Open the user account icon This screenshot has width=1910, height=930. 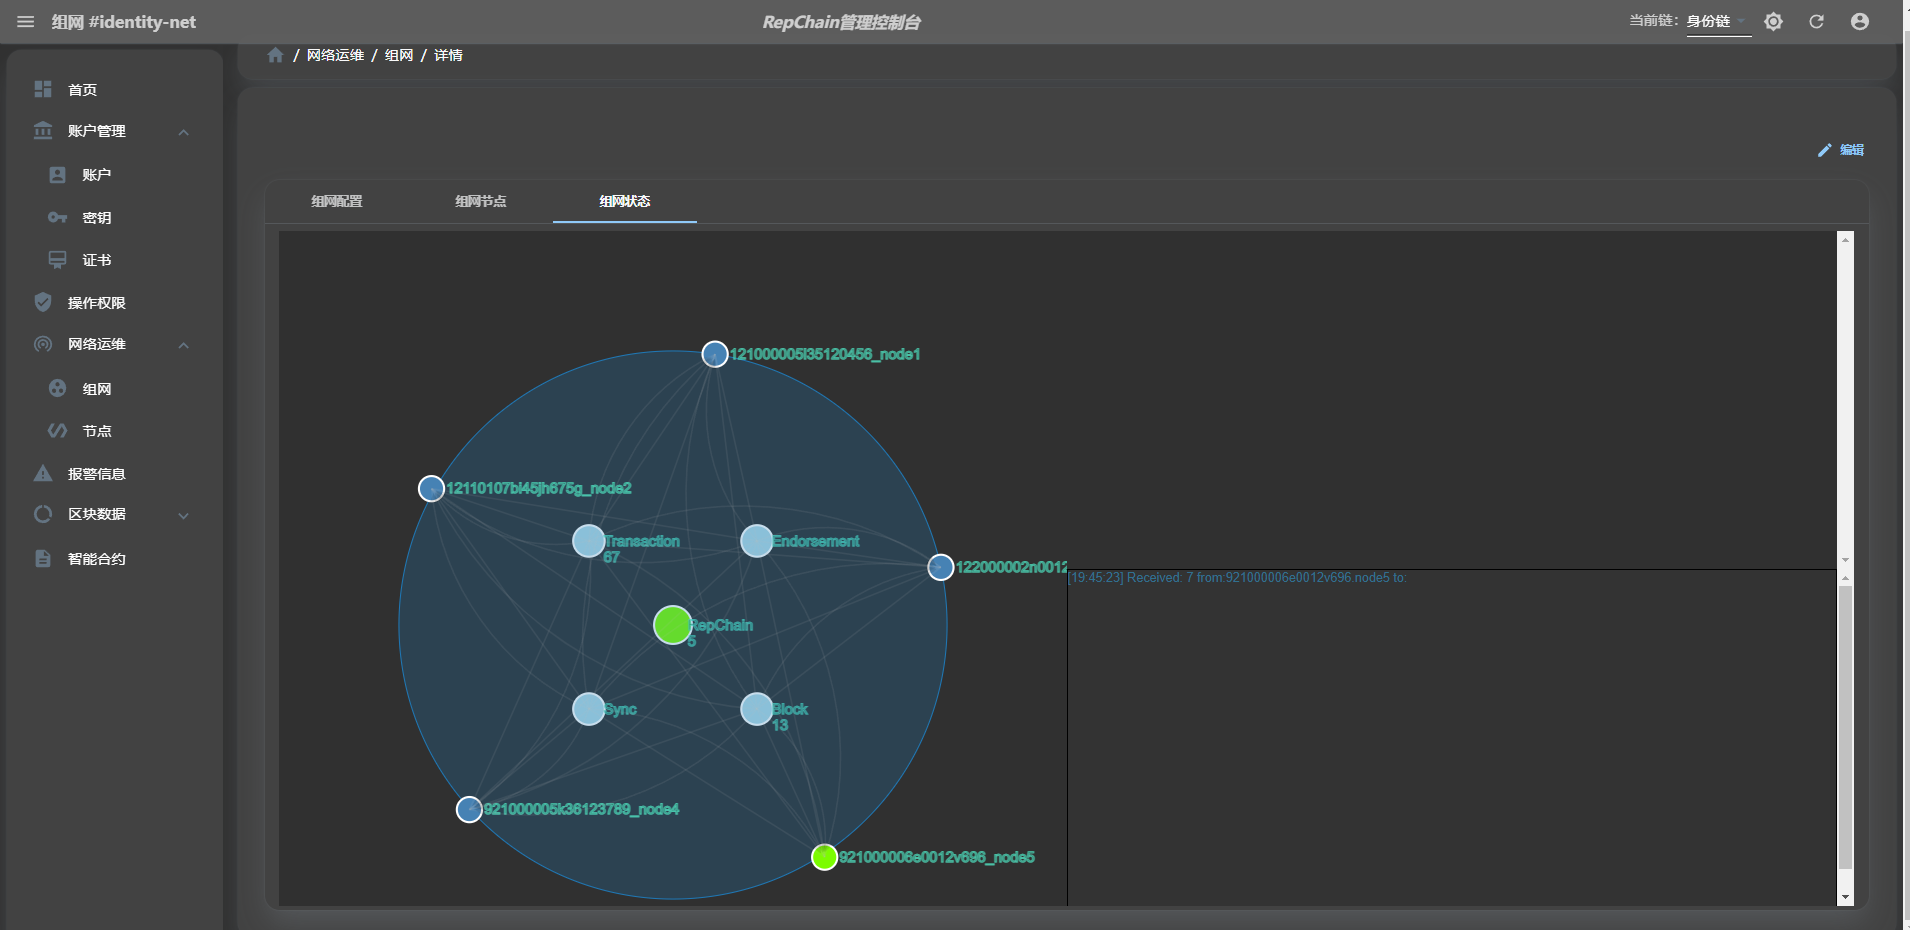click(1859, 22)
